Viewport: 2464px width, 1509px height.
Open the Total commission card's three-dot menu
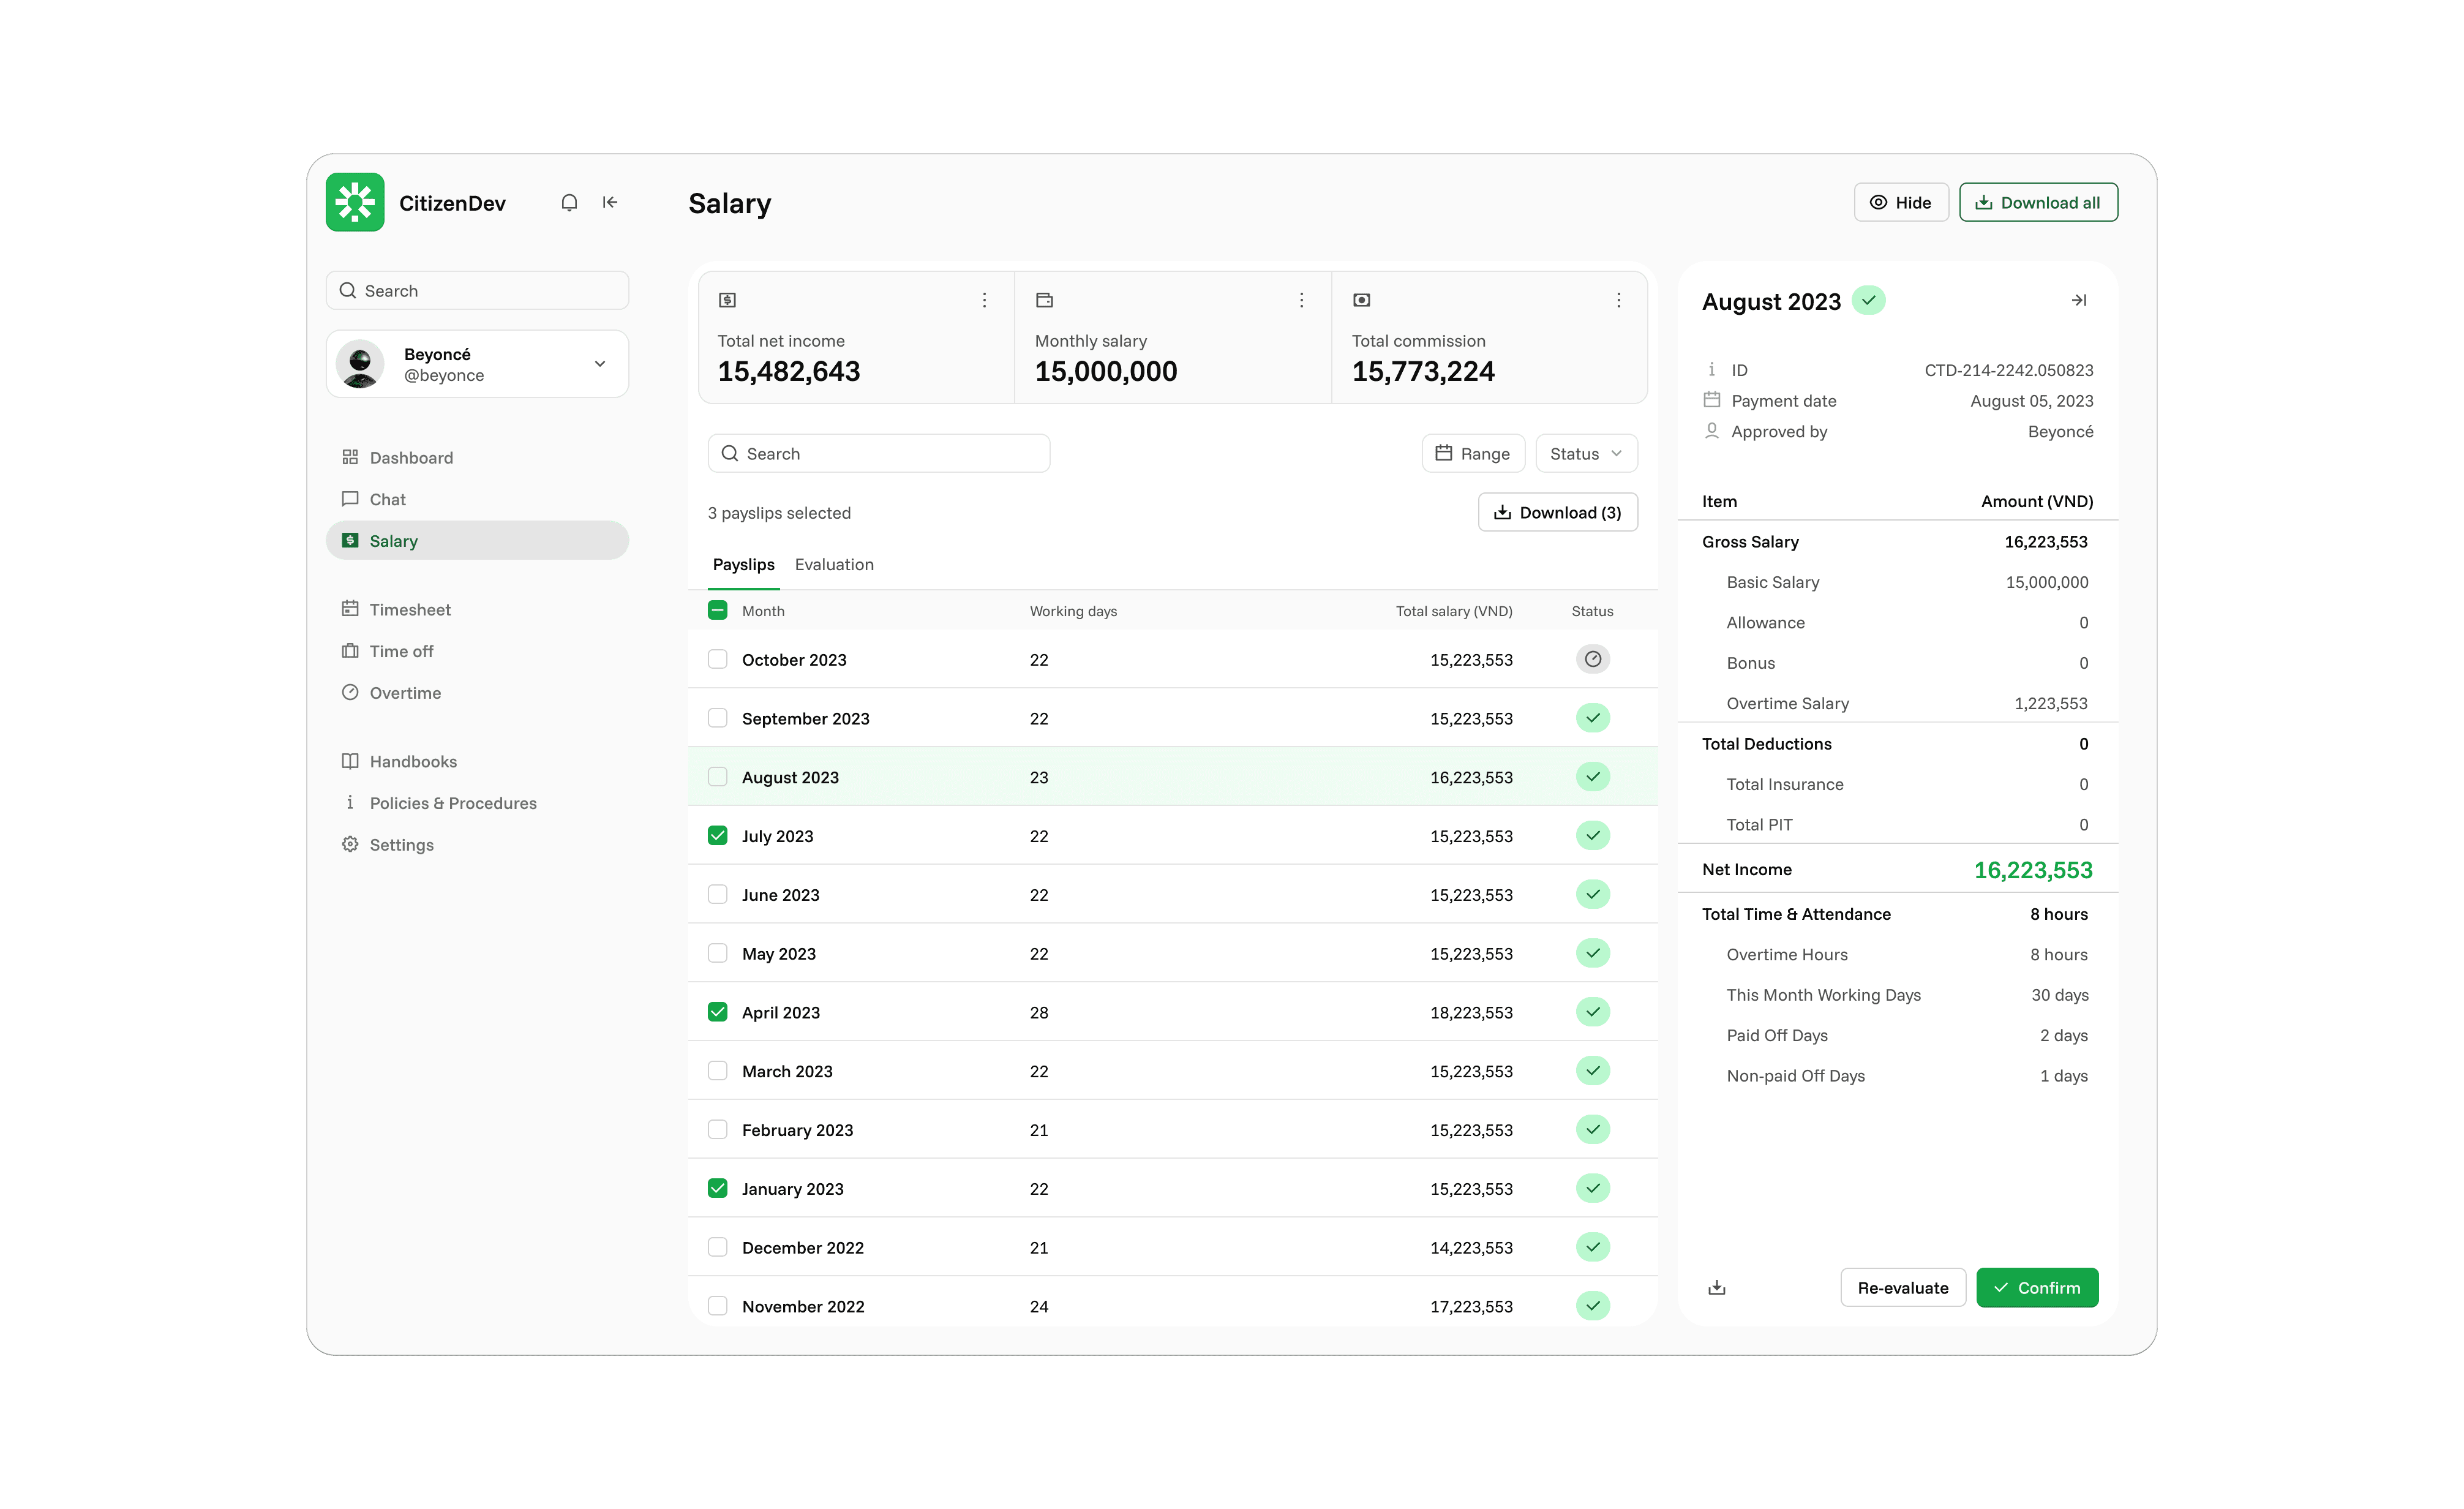point(1618,300)
